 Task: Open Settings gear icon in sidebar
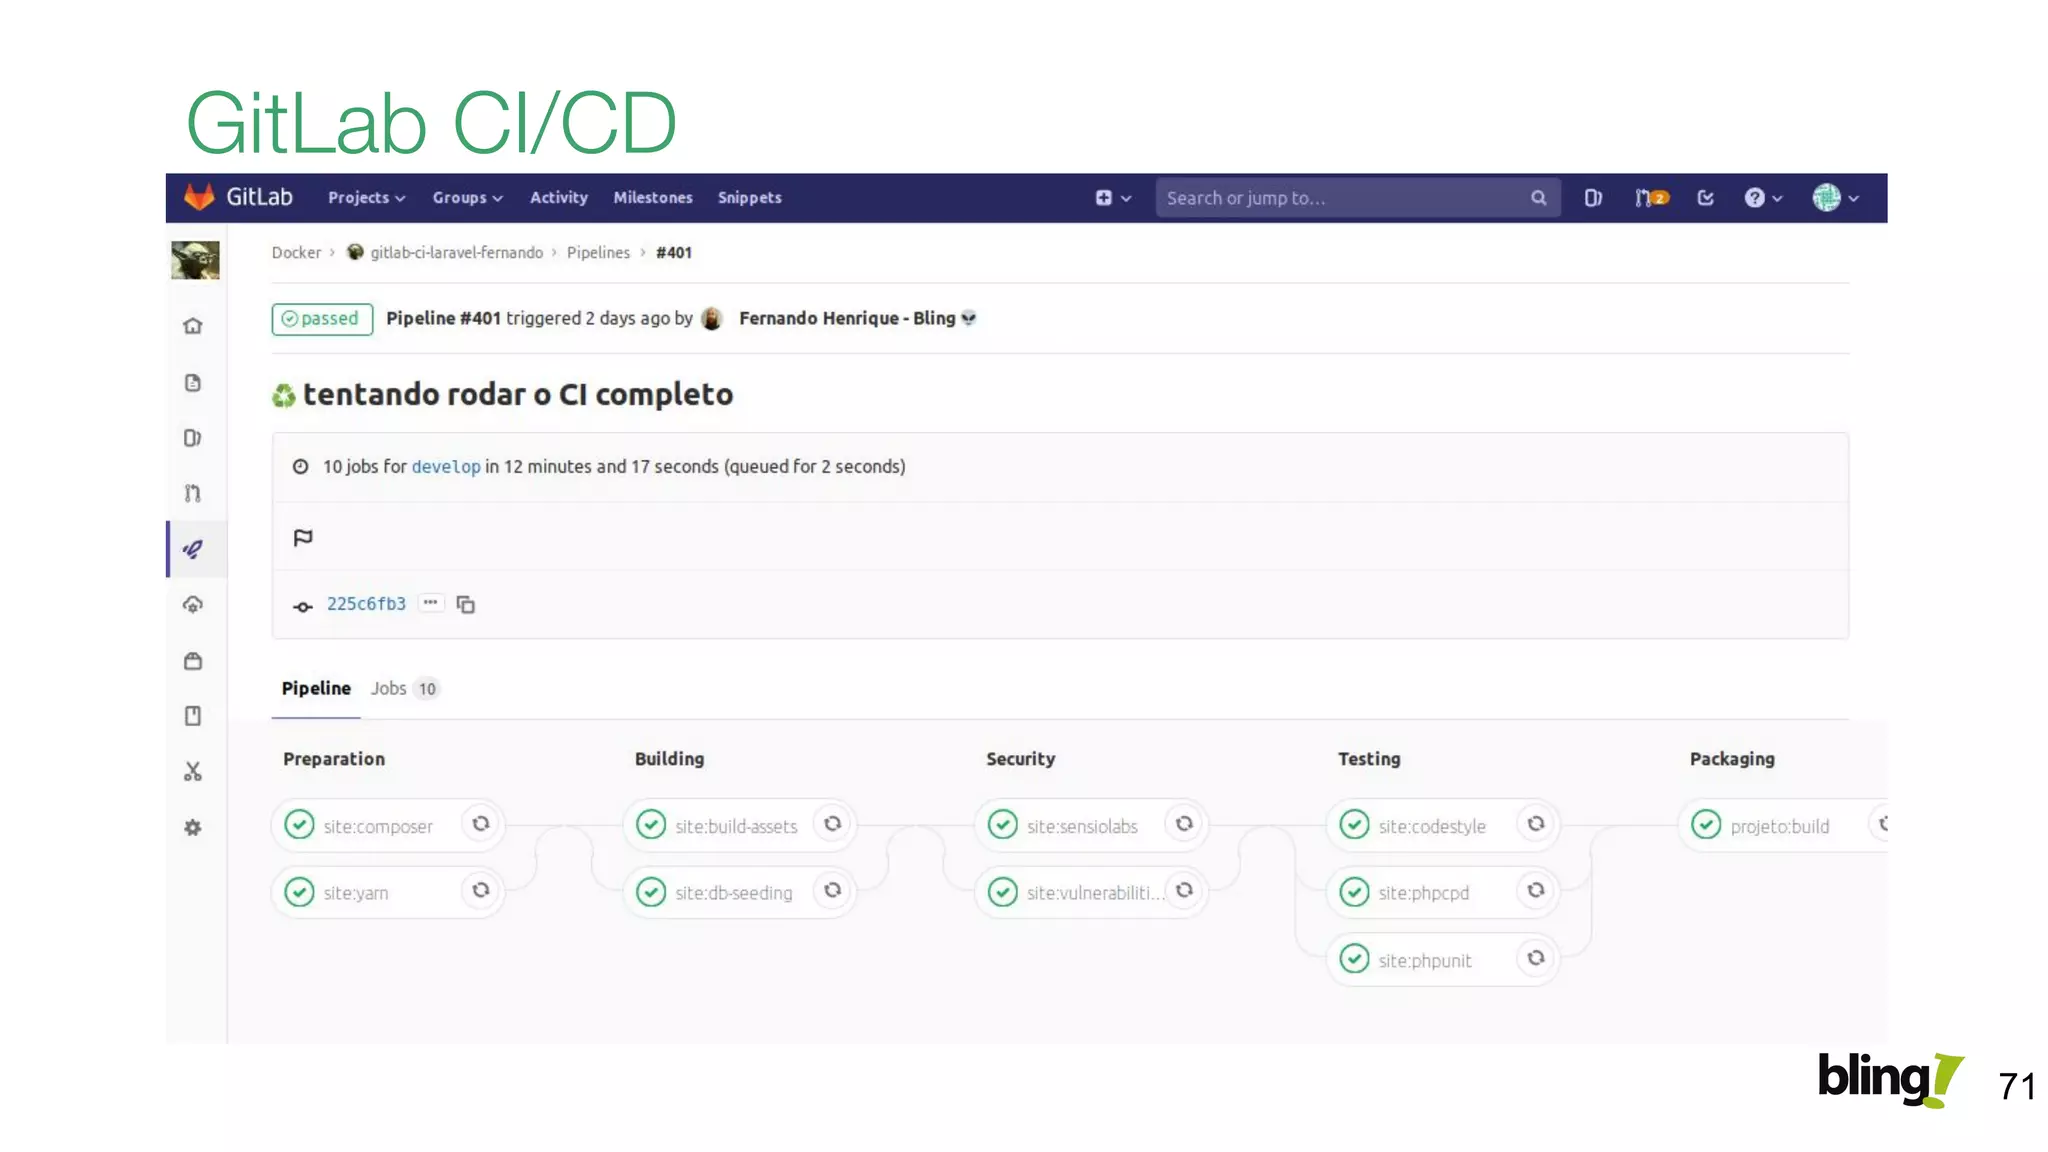pos(193,828)
